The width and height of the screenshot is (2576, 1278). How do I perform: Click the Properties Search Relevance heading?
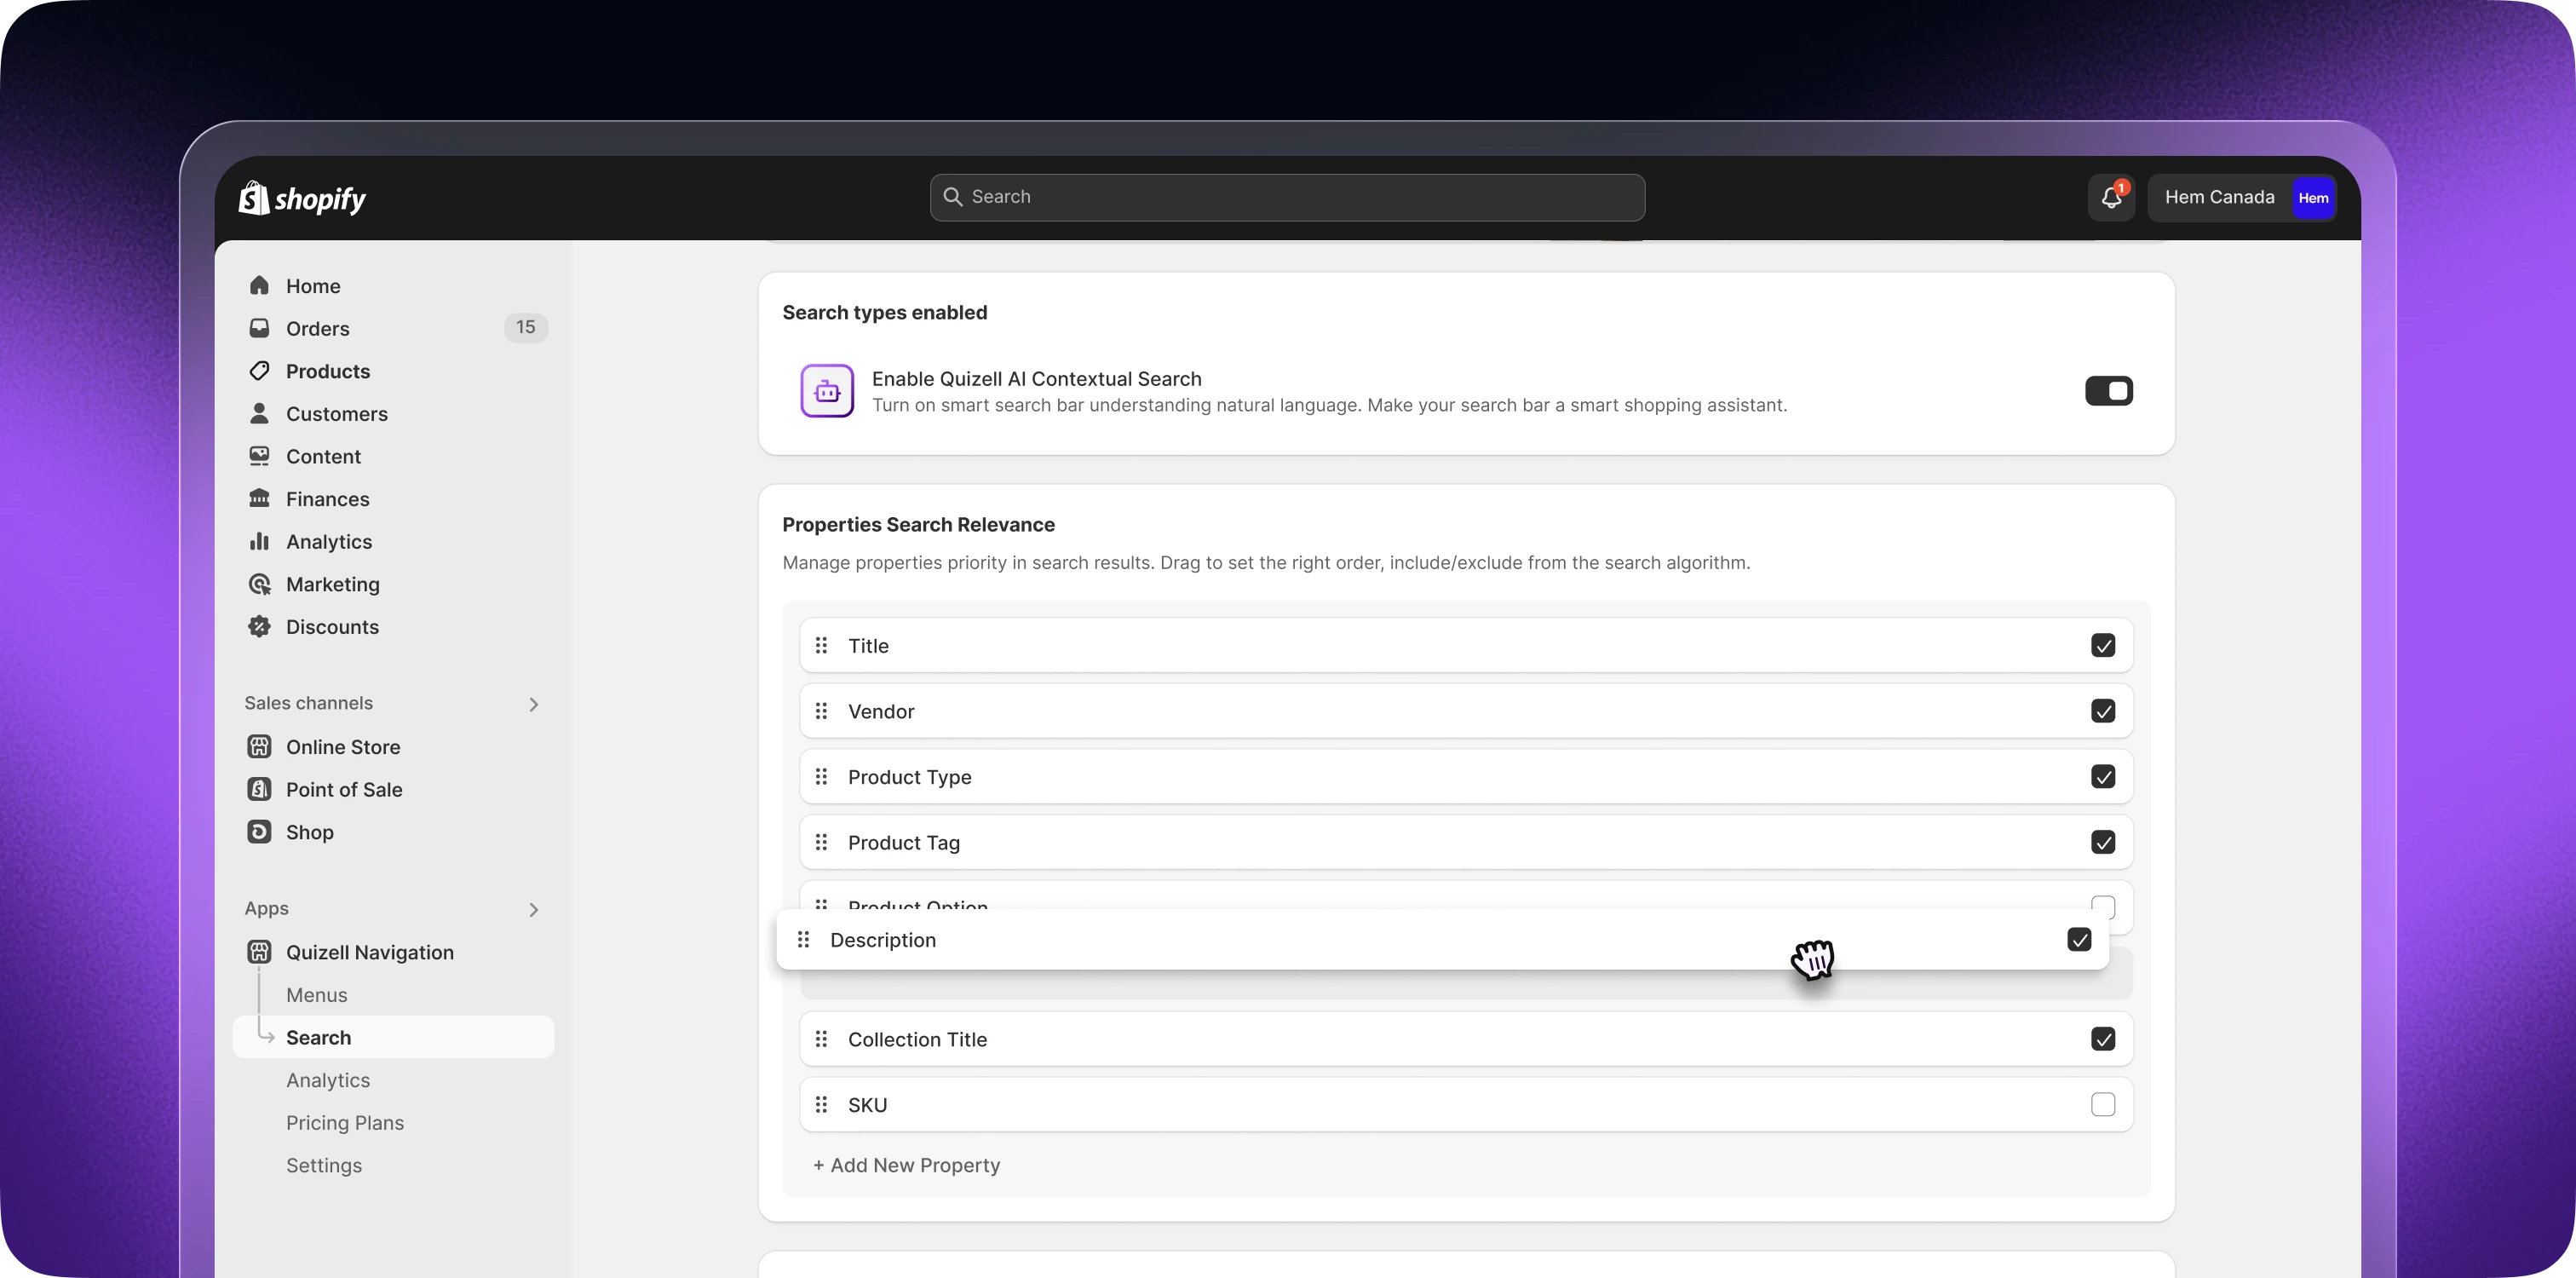[918, 525]
